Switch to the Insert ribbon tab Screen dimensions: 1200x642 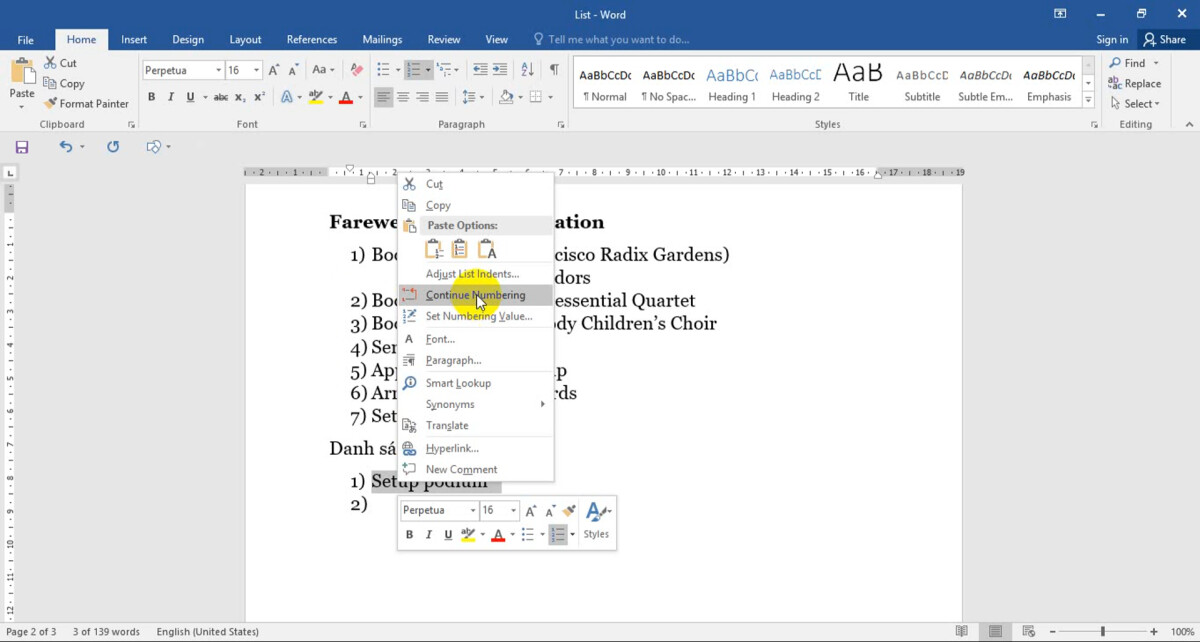[134, 40]
